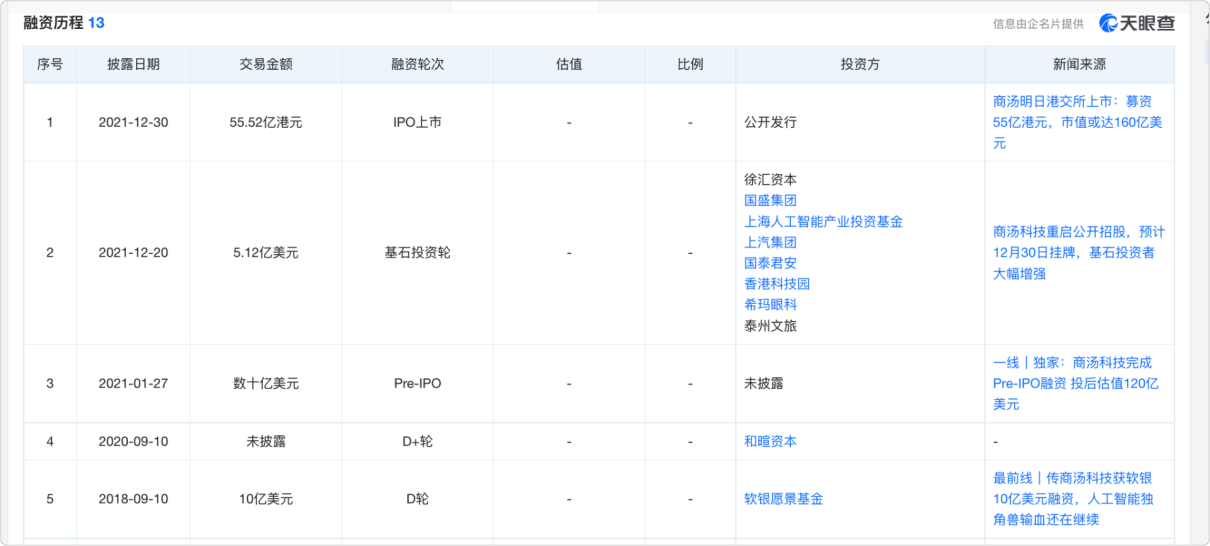Viewport: 1210px width, 546px height.
Task: Open the 香港科技园 investor link
Action: point(777,284)
